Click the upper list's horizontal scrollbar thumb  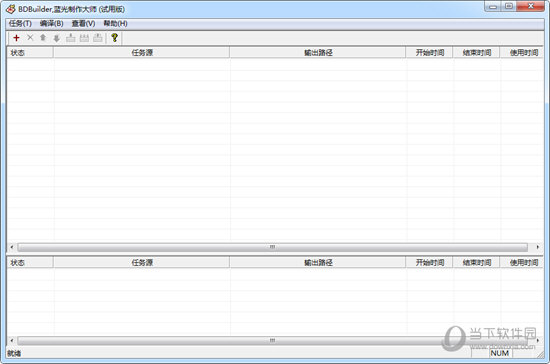coord(273,247)
